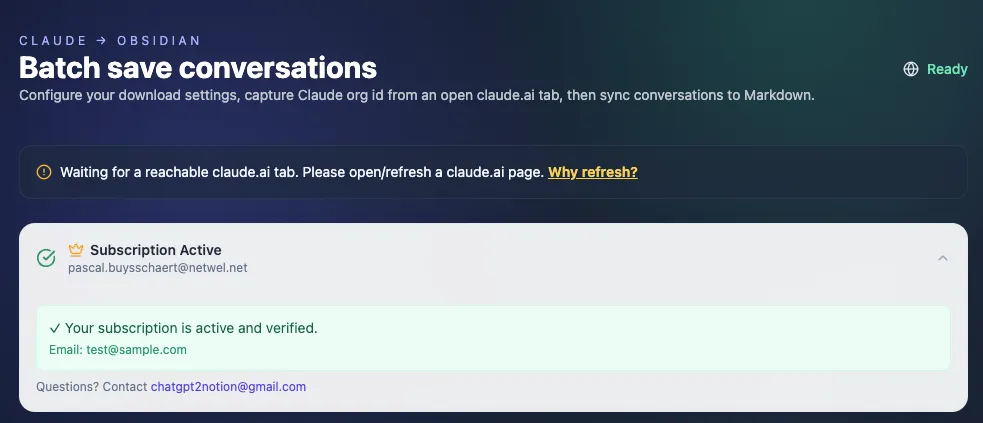Image resolution: width=983 pixels, height=423 pixels.
Task: Open the chatgpt2notion@gmail.com contact link
Action: click(x=228, y=387)
